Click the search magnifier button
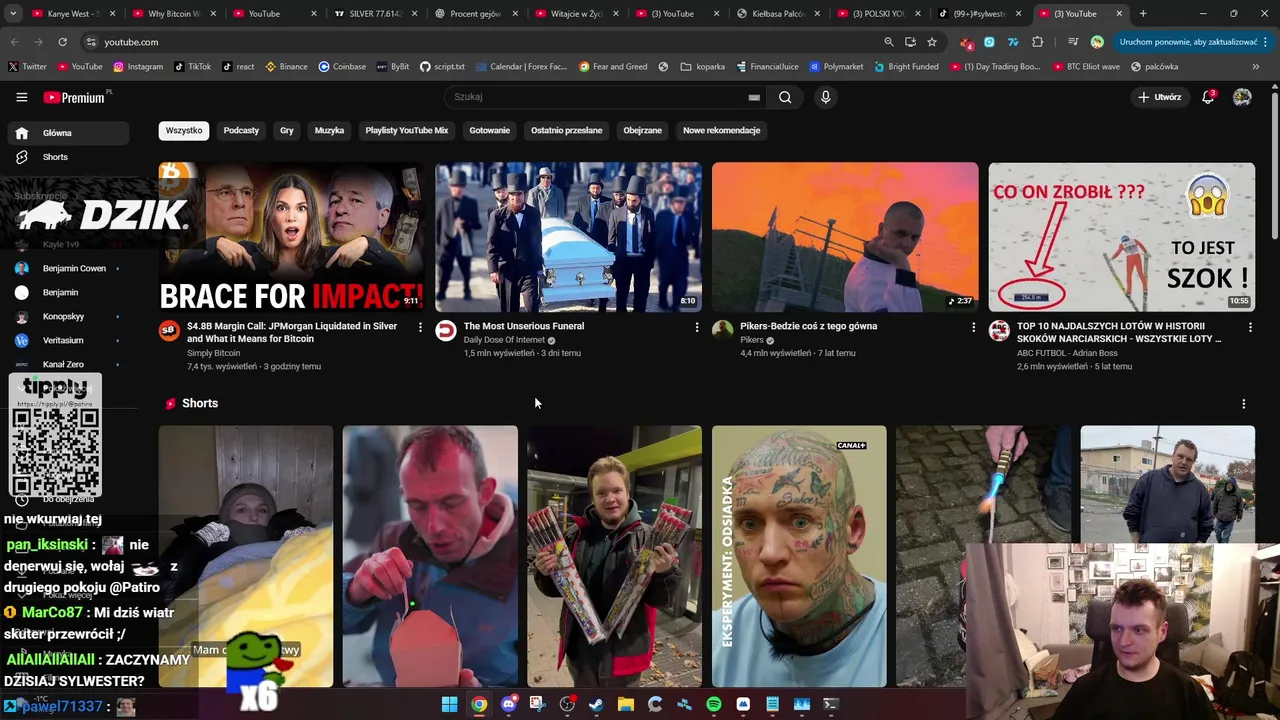The height and width of the screenshot is (720, 1280). coord(785,97)
